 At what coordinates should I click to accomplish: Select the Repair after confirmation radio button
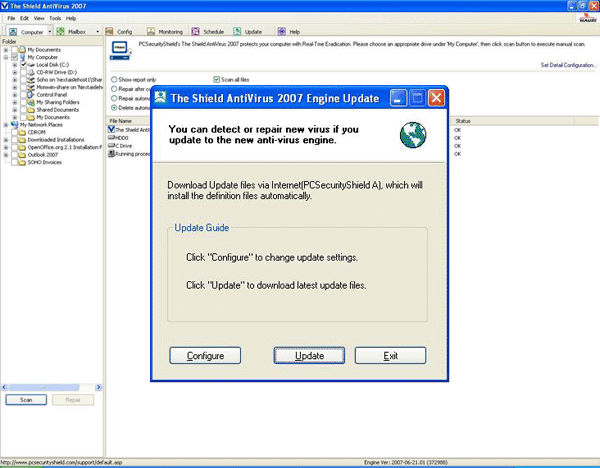114,89
